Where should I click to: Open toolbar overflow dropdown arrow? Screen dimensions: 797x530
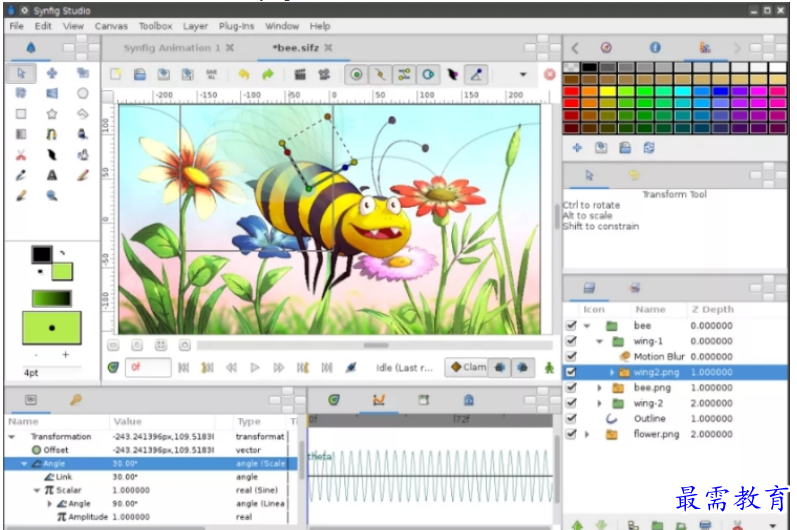(x=523, y=75)
